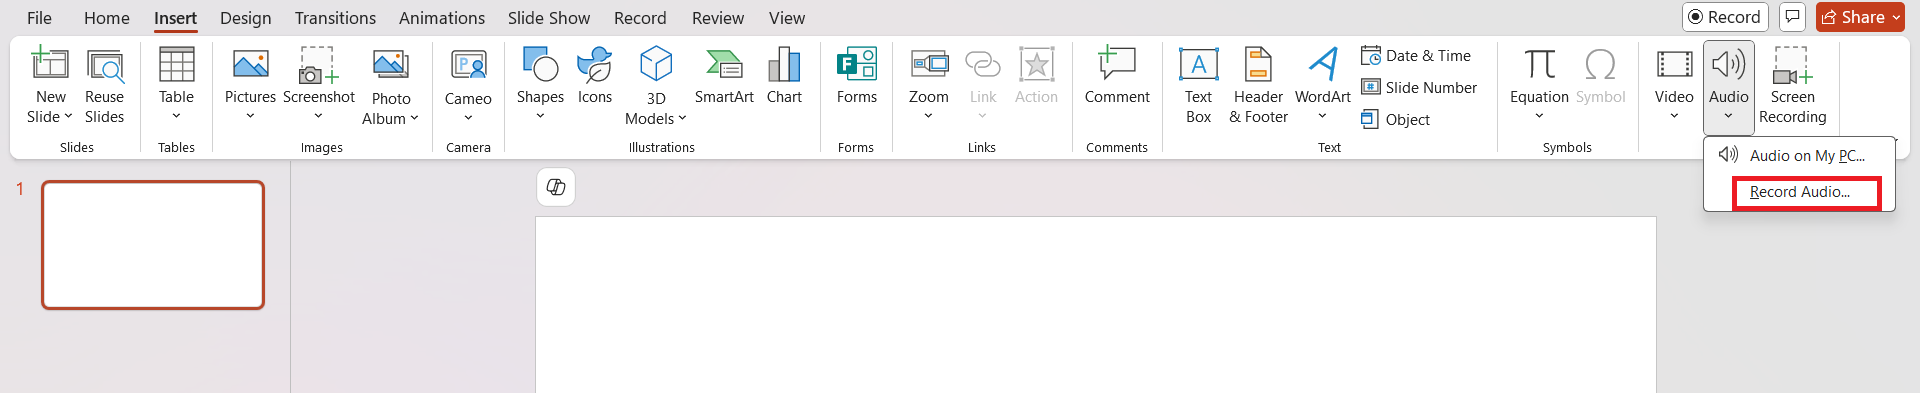Viewport: 1920px width, 393px height.
Task: Expand the Pictures dropdown arrow
Action: pos(250,116)
